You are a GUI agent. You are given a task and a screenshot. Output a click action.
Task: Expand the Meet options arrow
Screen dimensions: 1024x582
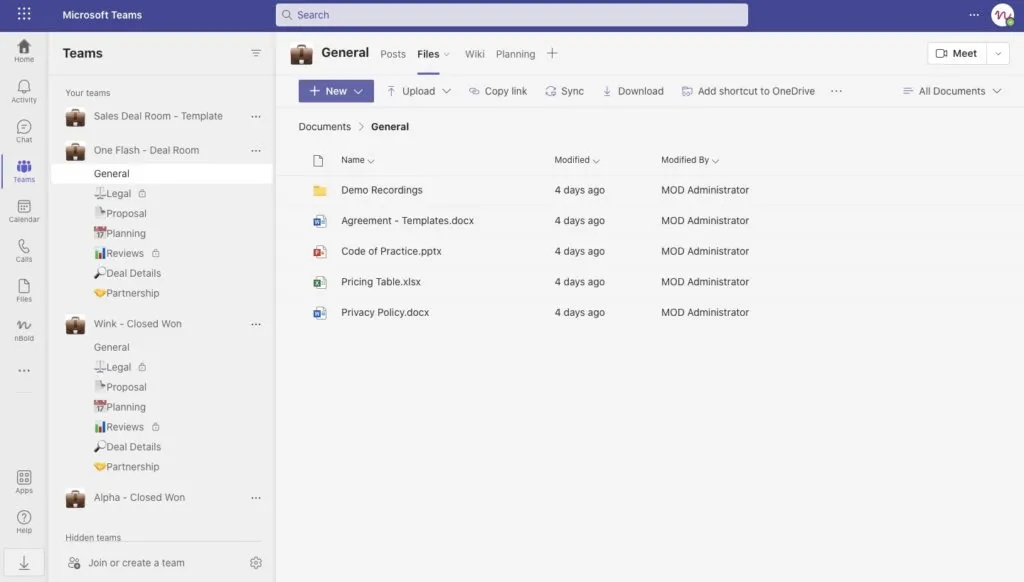click(x=998, y=54)
